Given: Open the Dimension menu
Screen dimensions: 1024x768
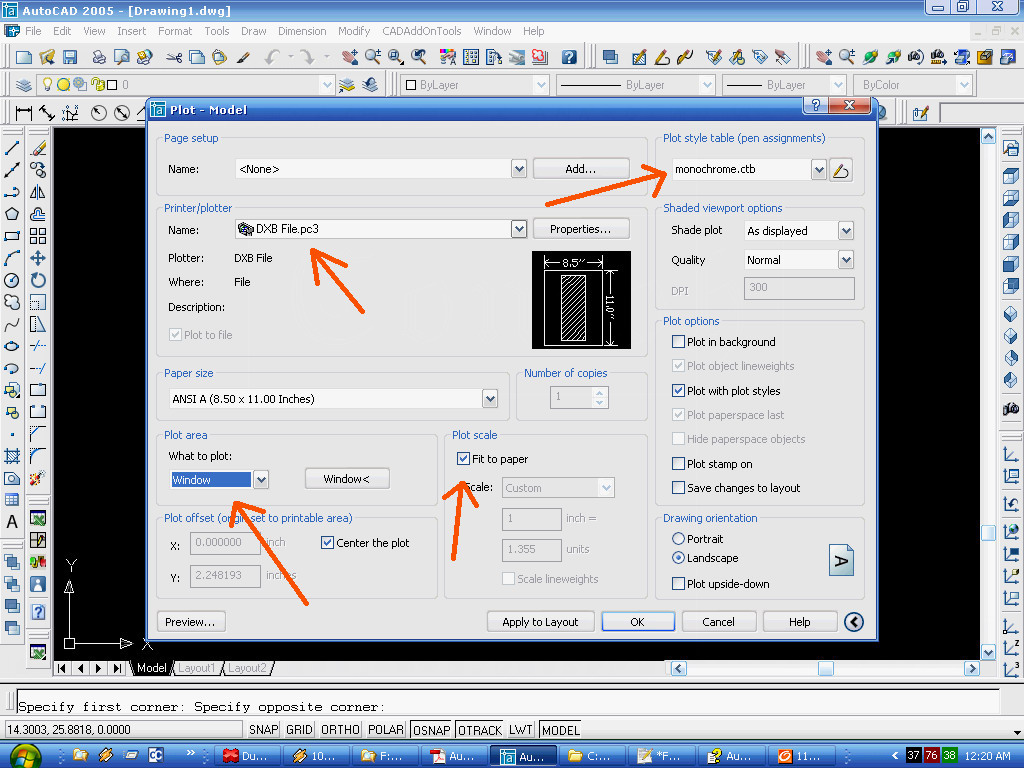Looking at the screenshot, I should (x=302, y=31).
